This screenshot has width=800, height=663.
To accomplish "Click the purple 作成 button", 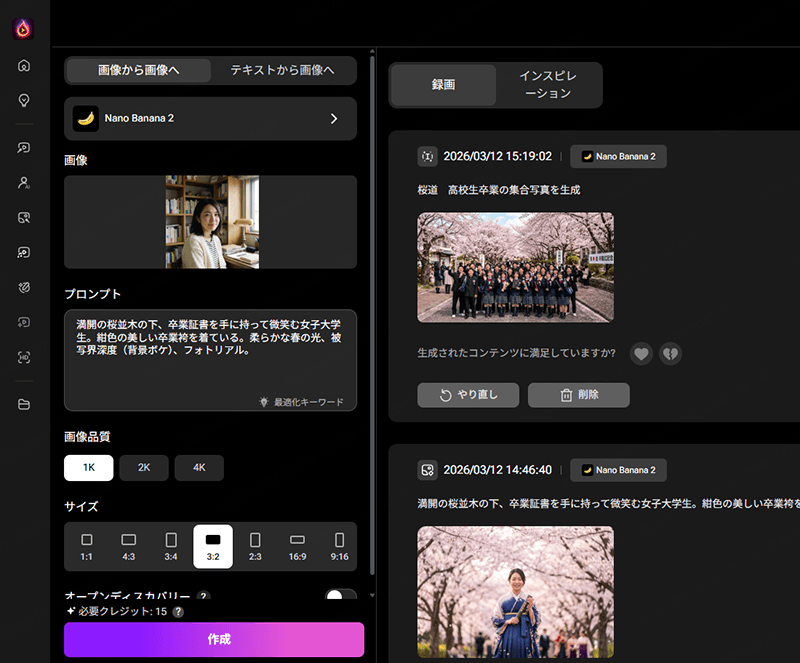I will pos(214,639).
